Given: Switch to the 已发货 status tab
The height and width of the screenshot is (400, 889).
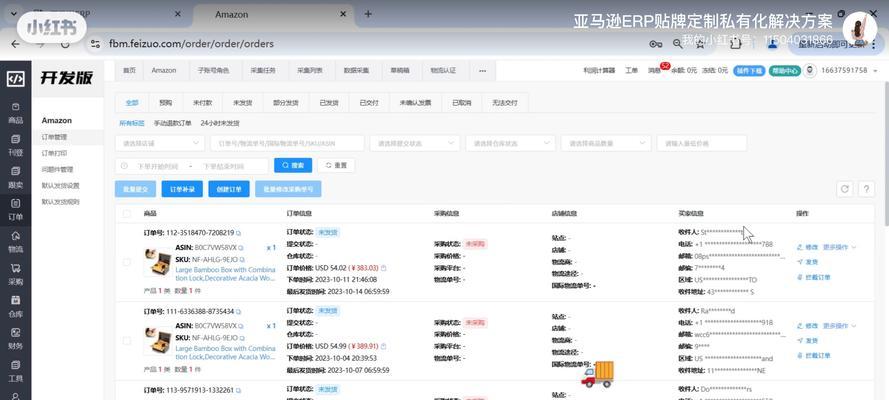Looking at the screenshot, I should point(329,103).
